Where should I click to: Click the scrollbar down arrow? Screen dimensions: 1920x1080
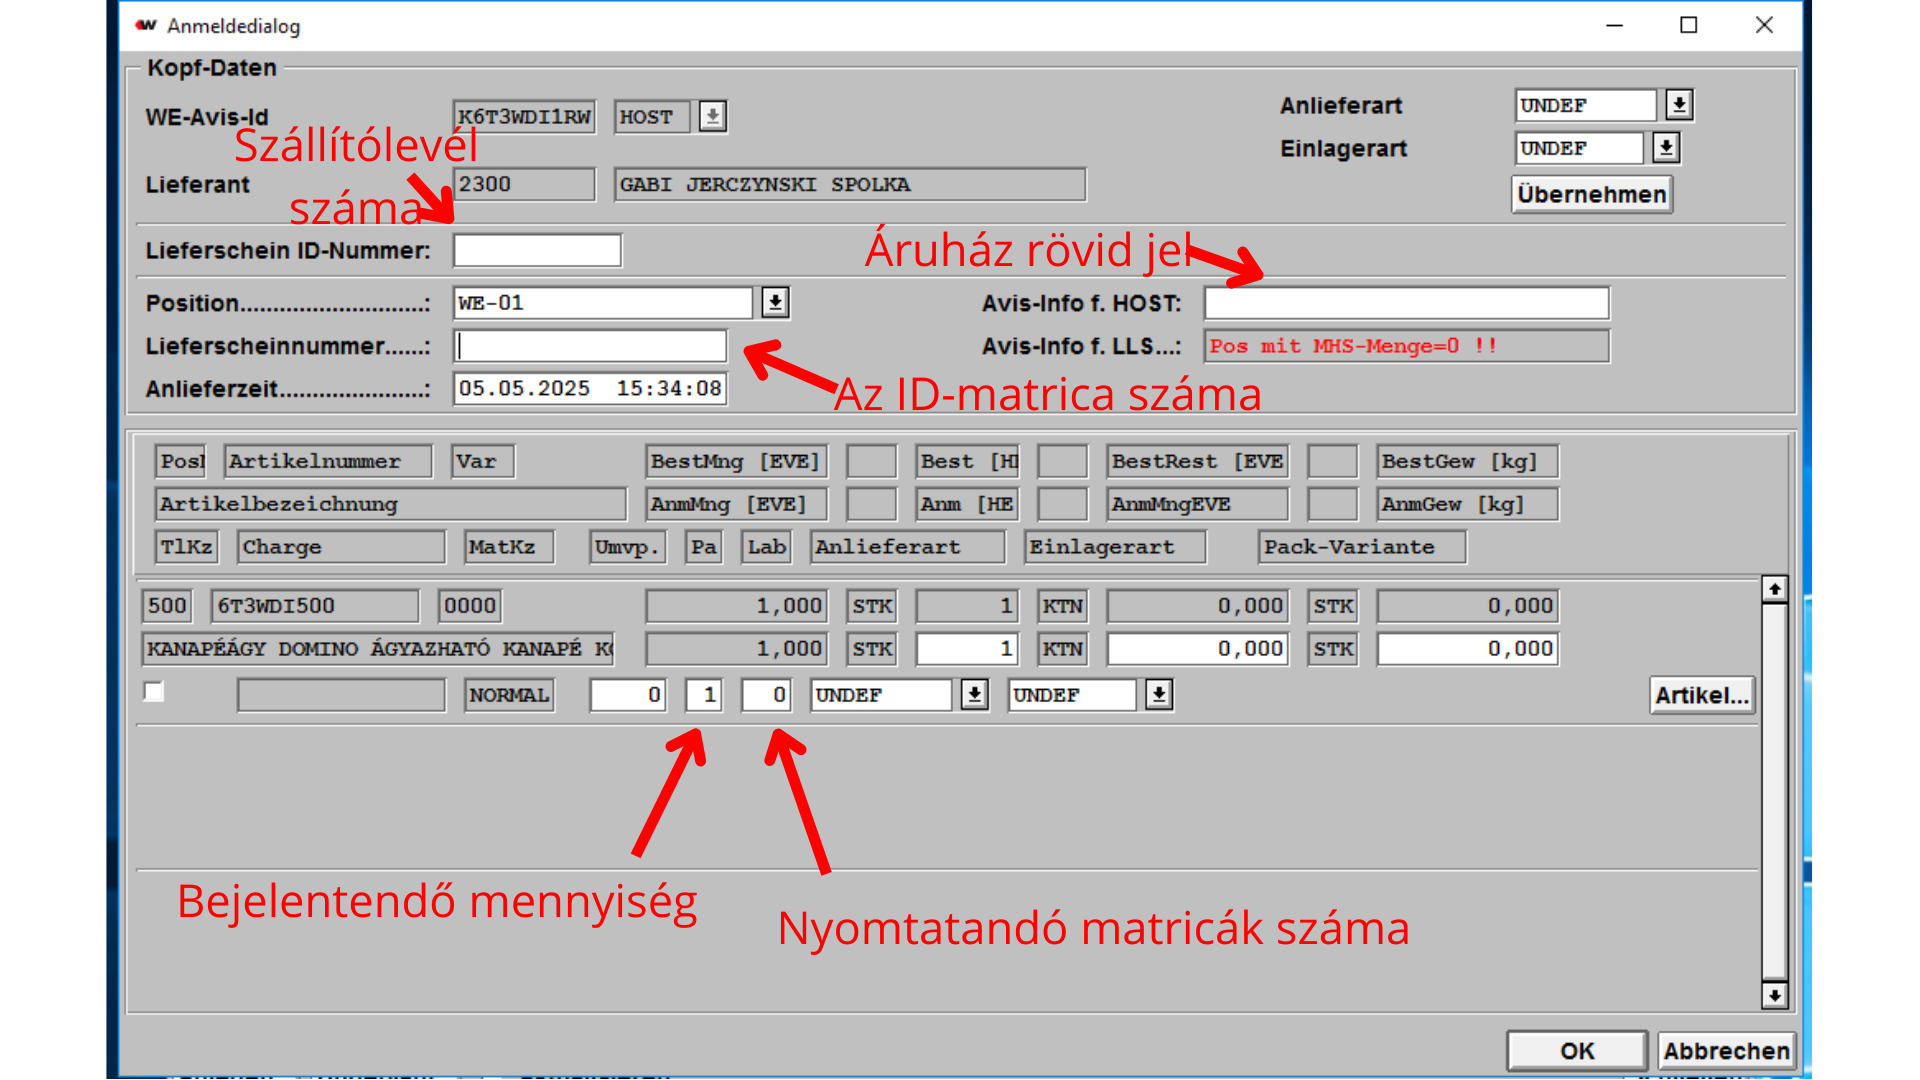pyautogui.click(x=1774, y=995)
